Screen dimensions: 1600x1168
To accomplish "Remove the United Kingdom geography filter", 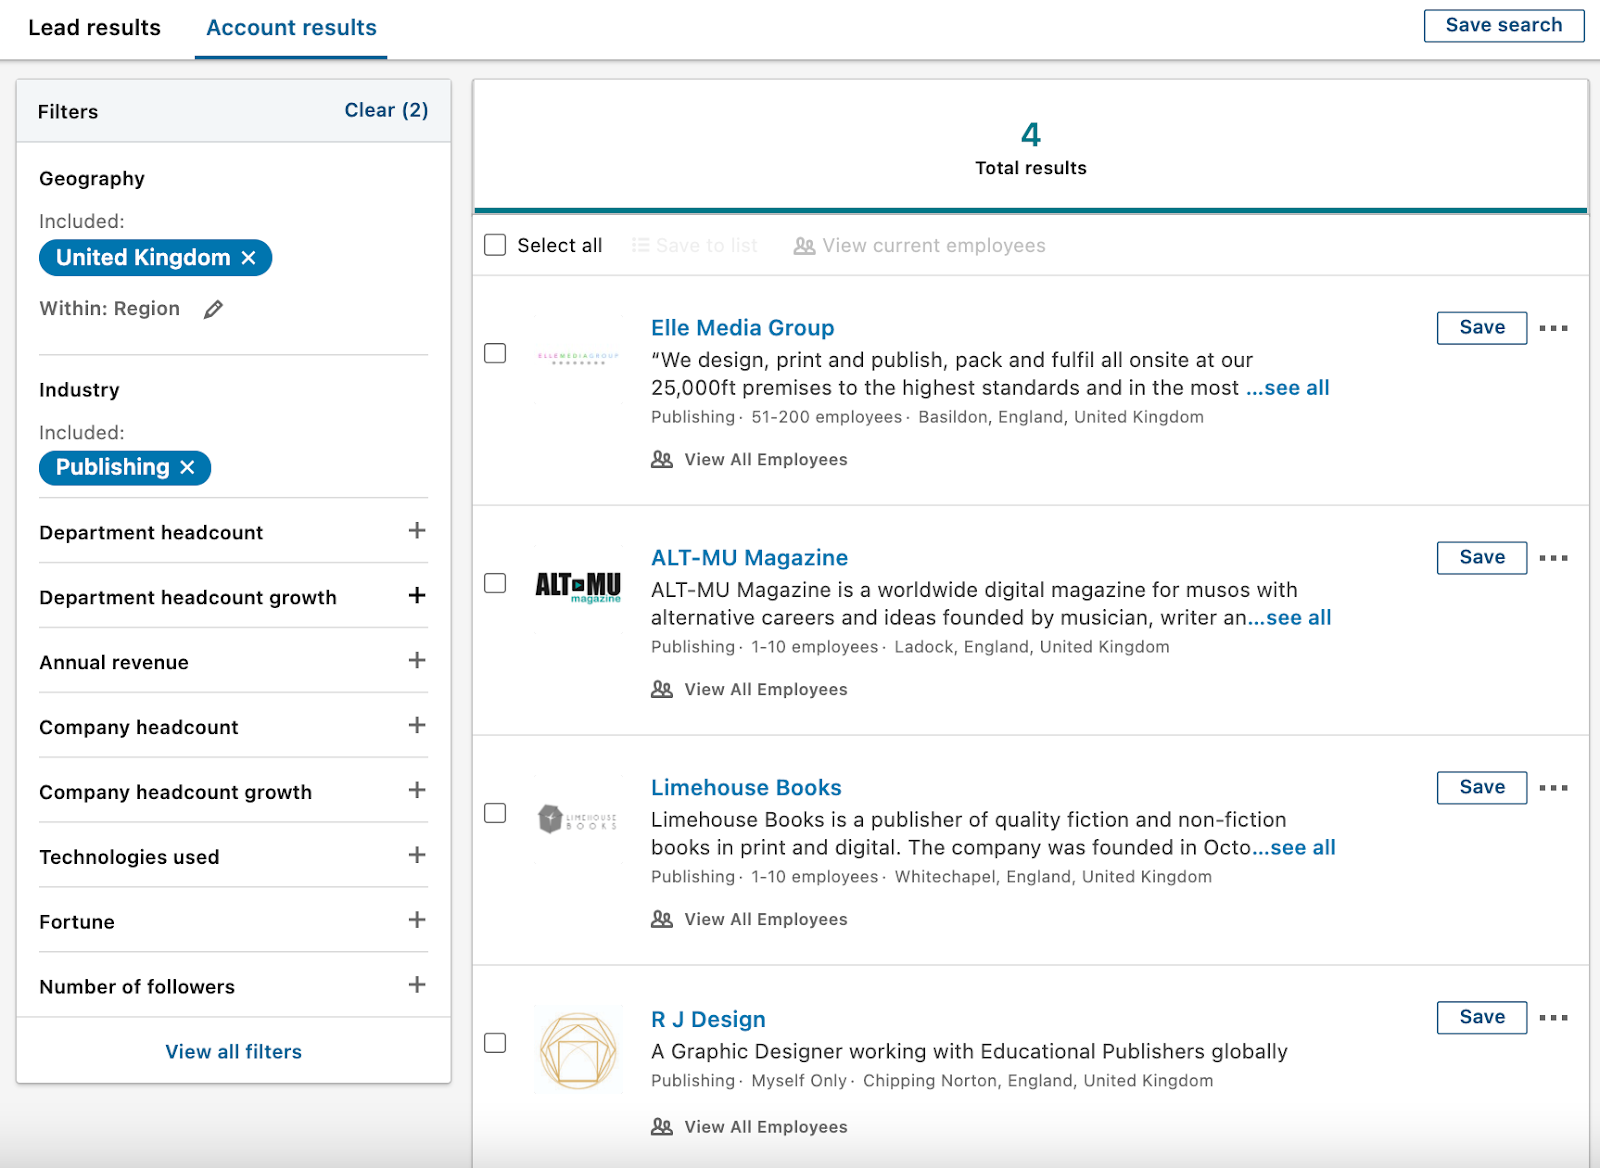I will [x=249, y=258].
